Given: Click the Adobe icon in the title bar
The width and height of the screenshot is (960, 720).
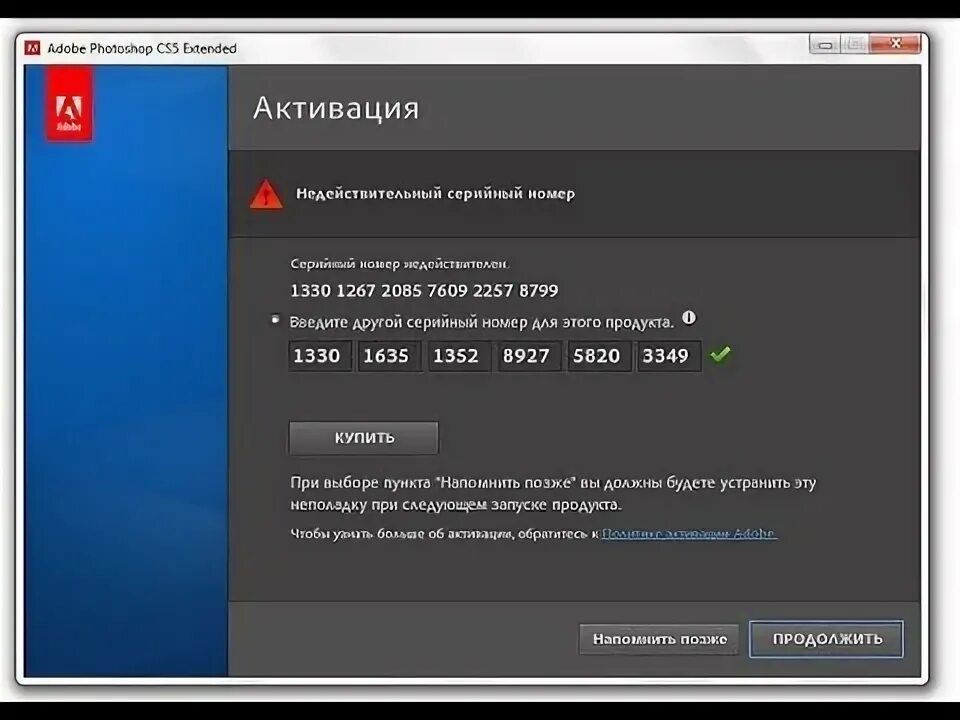Looking at the screenshot, I should pos(32,48).
